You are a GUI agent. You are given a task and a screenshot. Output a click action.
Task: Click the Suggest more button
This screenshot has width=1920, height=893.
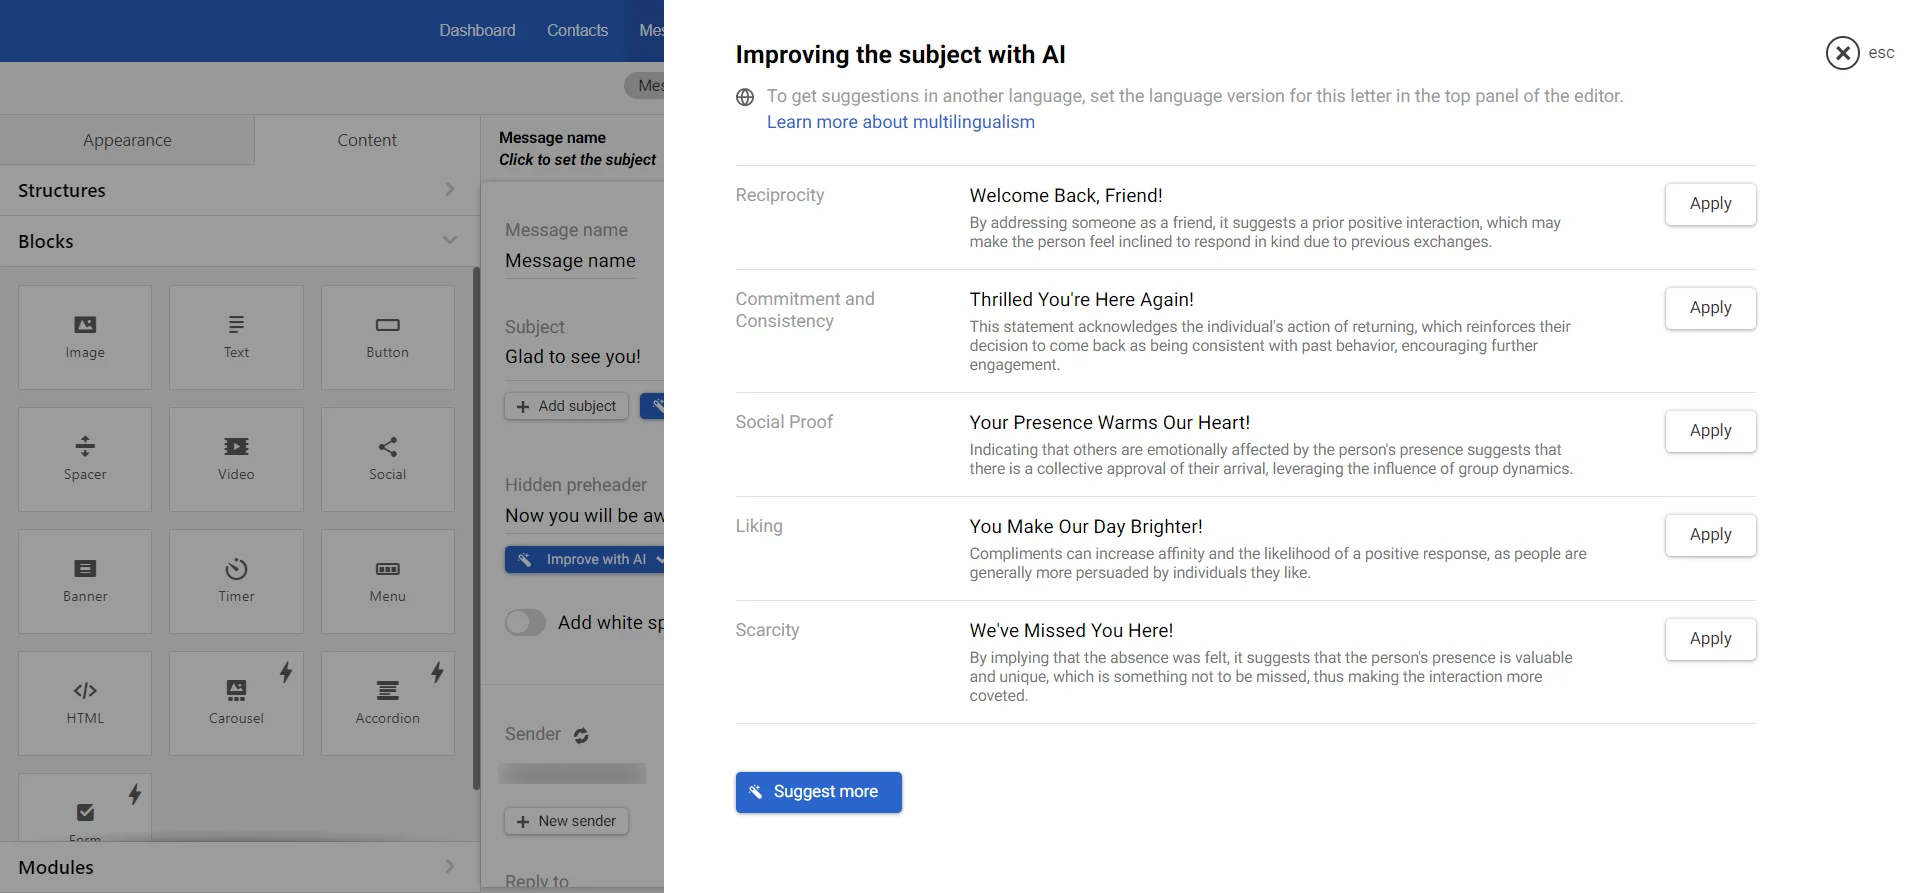tap(818, 792)
